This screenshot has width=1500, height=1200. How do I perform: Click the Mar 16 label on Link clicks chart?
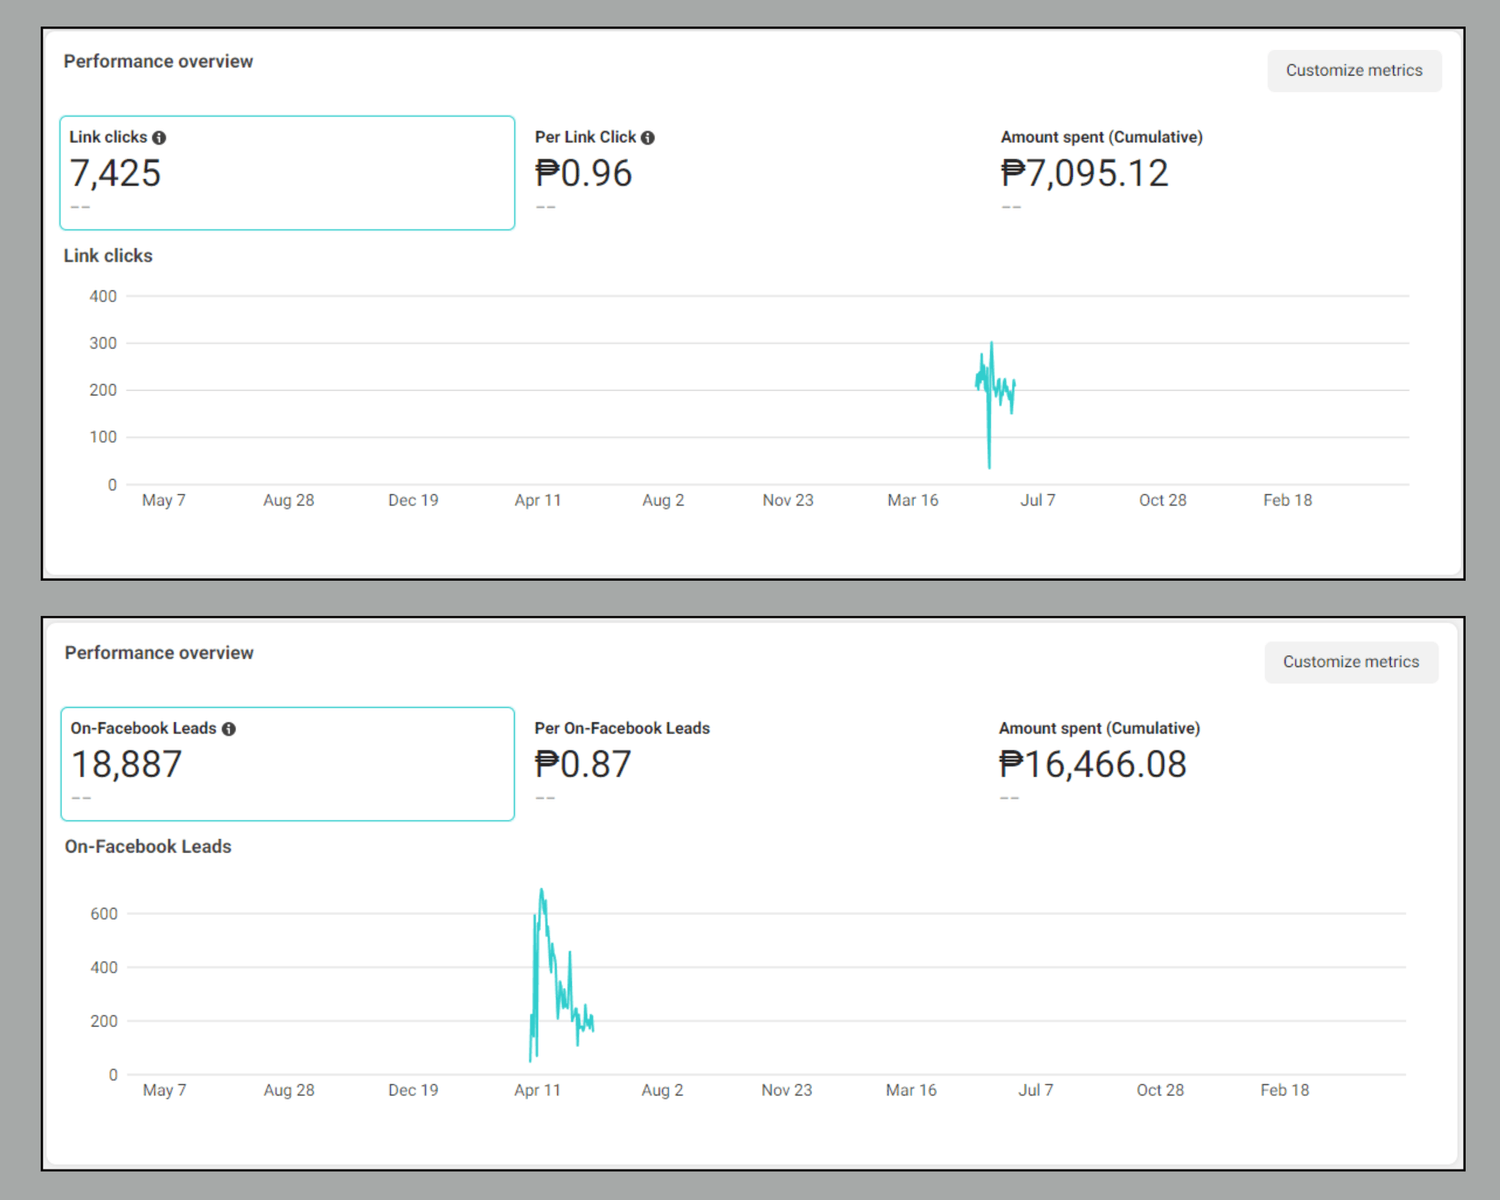pyautogui.click(x=912, y=500)
